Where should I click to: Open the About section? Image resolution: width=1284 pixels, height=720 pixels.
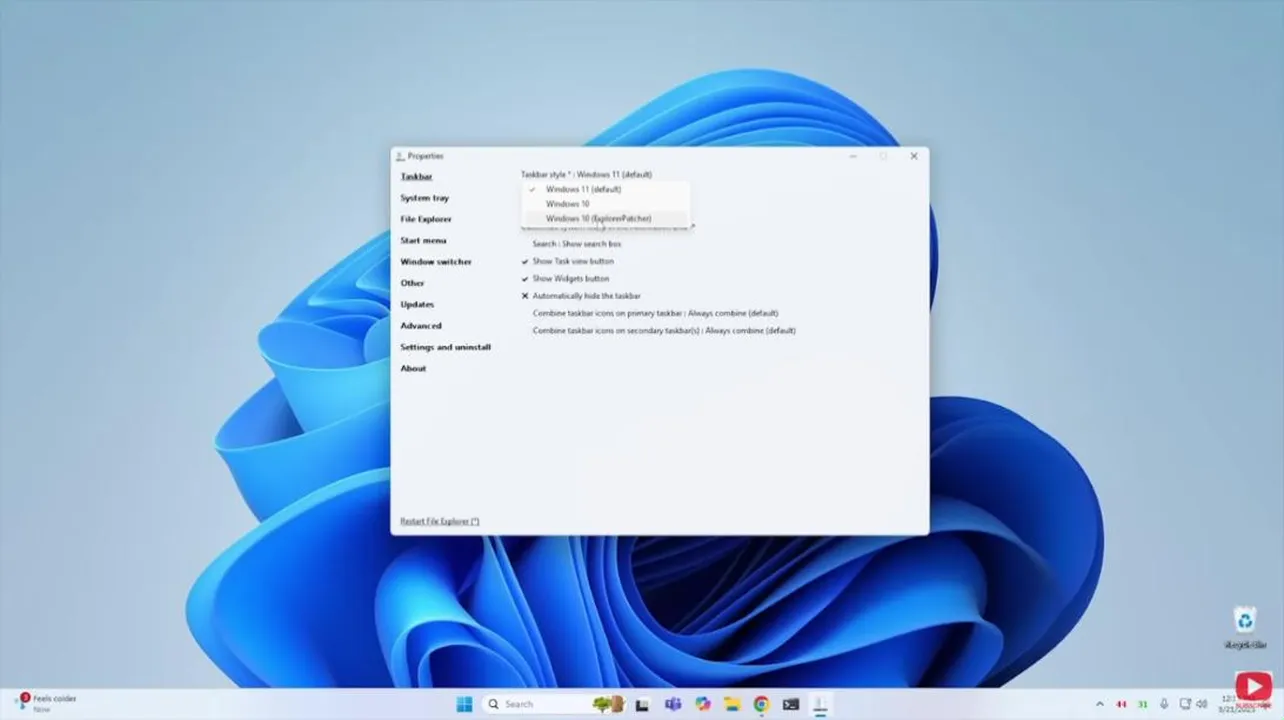[x=413, y=368]
